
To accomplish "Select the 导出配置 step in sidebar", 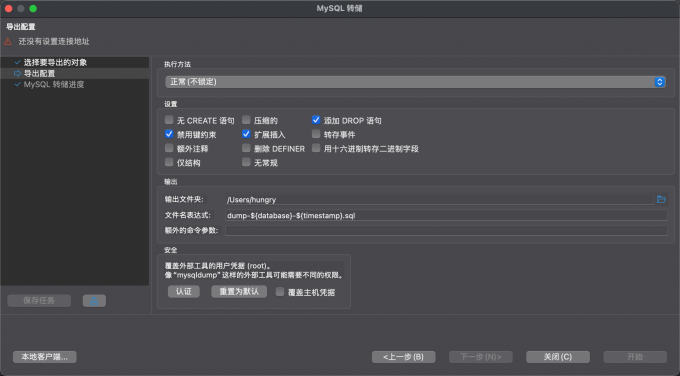I will click(75, 73).
